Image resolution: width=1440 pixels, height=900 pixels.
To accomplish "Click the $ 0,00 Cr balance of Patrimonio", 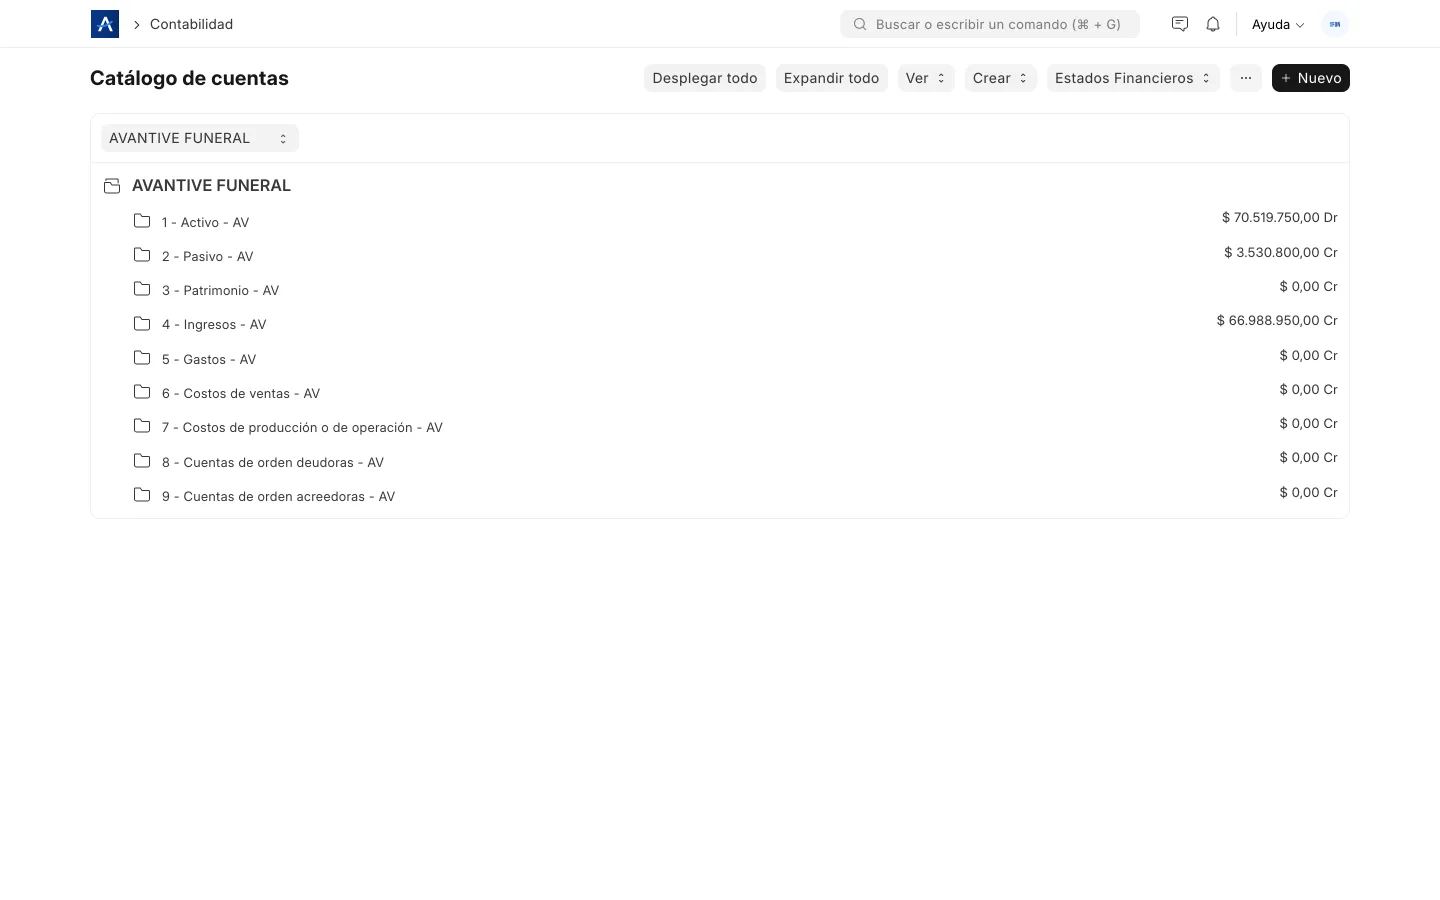I will point(1308,286).
